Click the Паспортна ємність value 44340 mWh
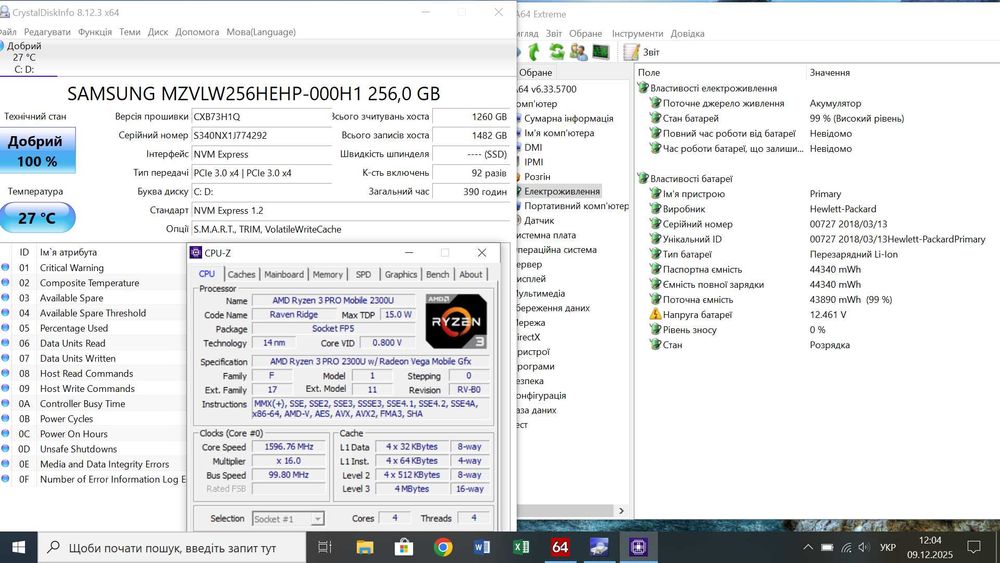Screen dimensions: 1000x563 point(835,270)
